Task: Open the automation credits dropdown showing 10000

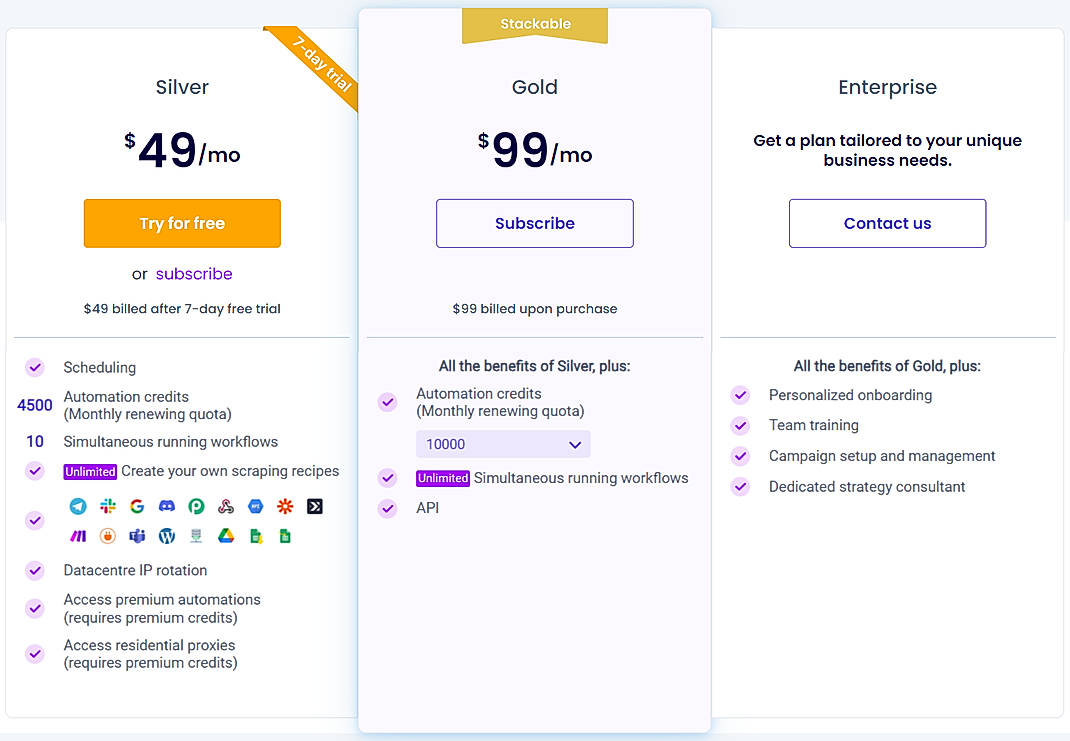Action: (503, 443)
